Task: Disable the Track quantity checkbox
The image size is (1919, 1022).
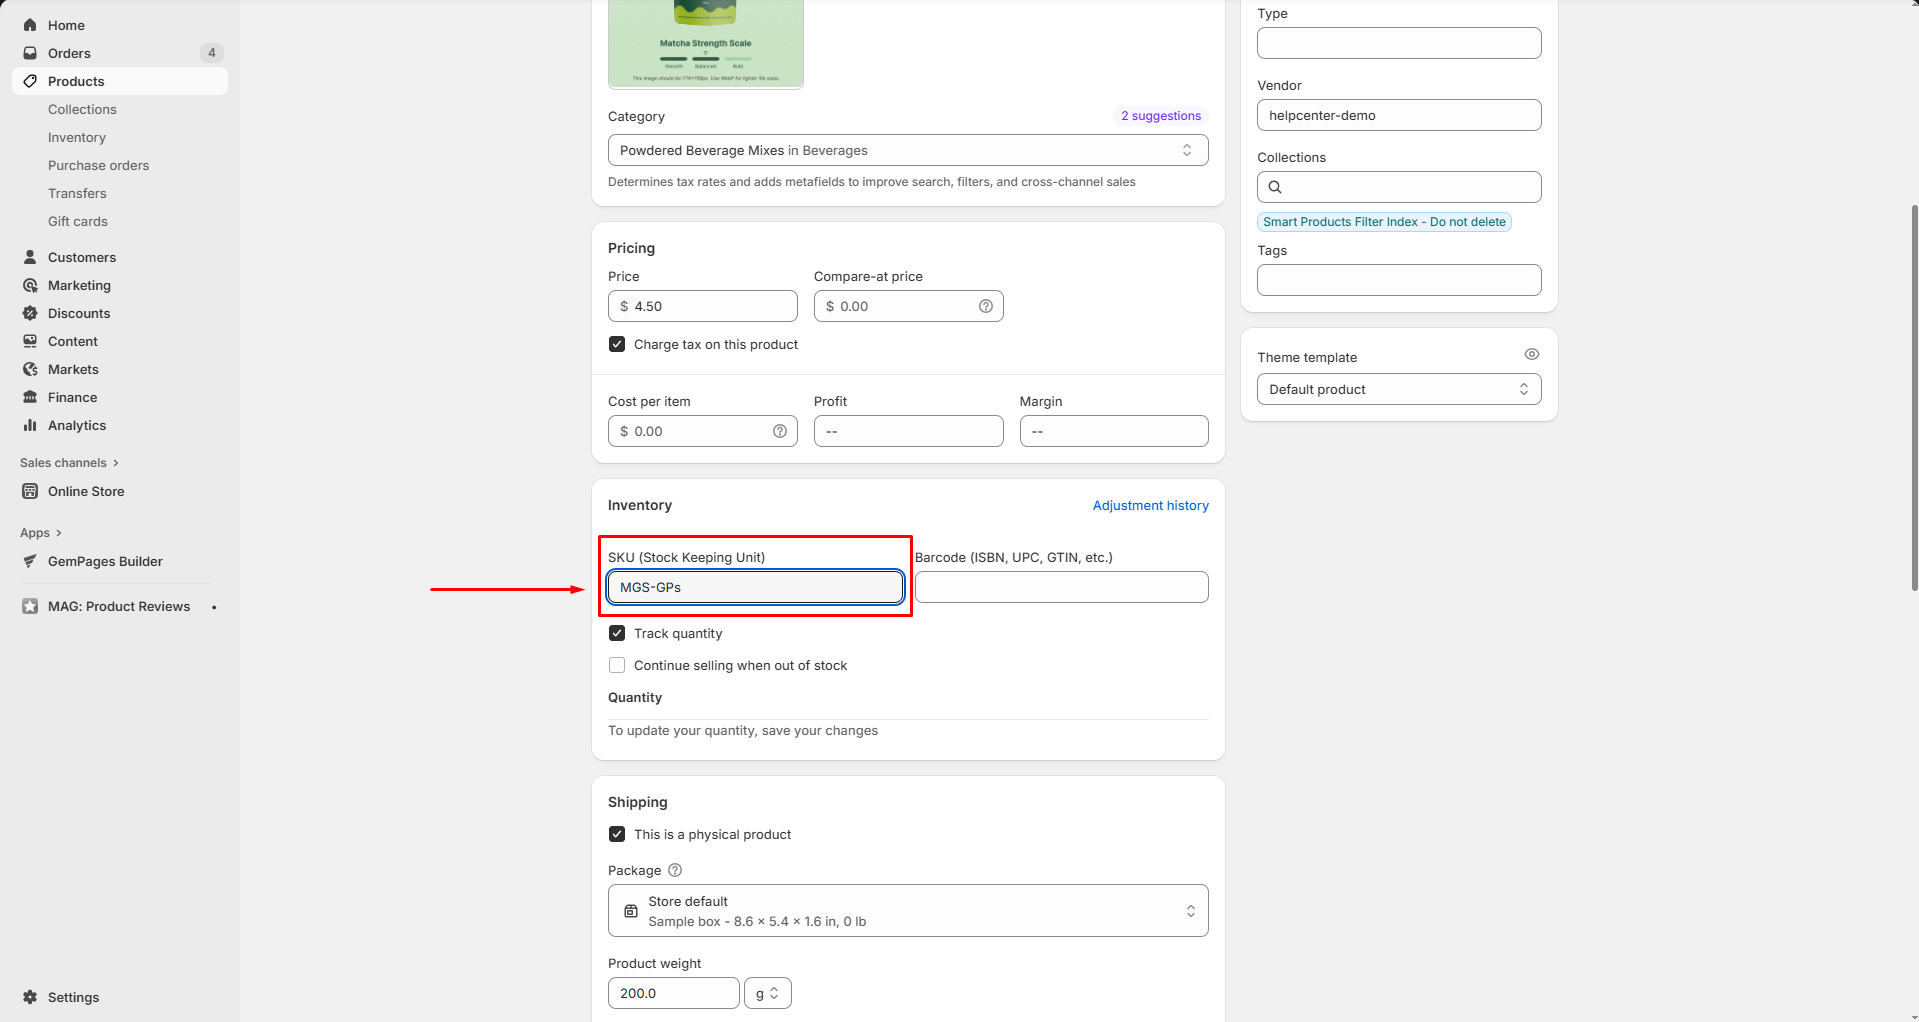Action: coord(617,633)
